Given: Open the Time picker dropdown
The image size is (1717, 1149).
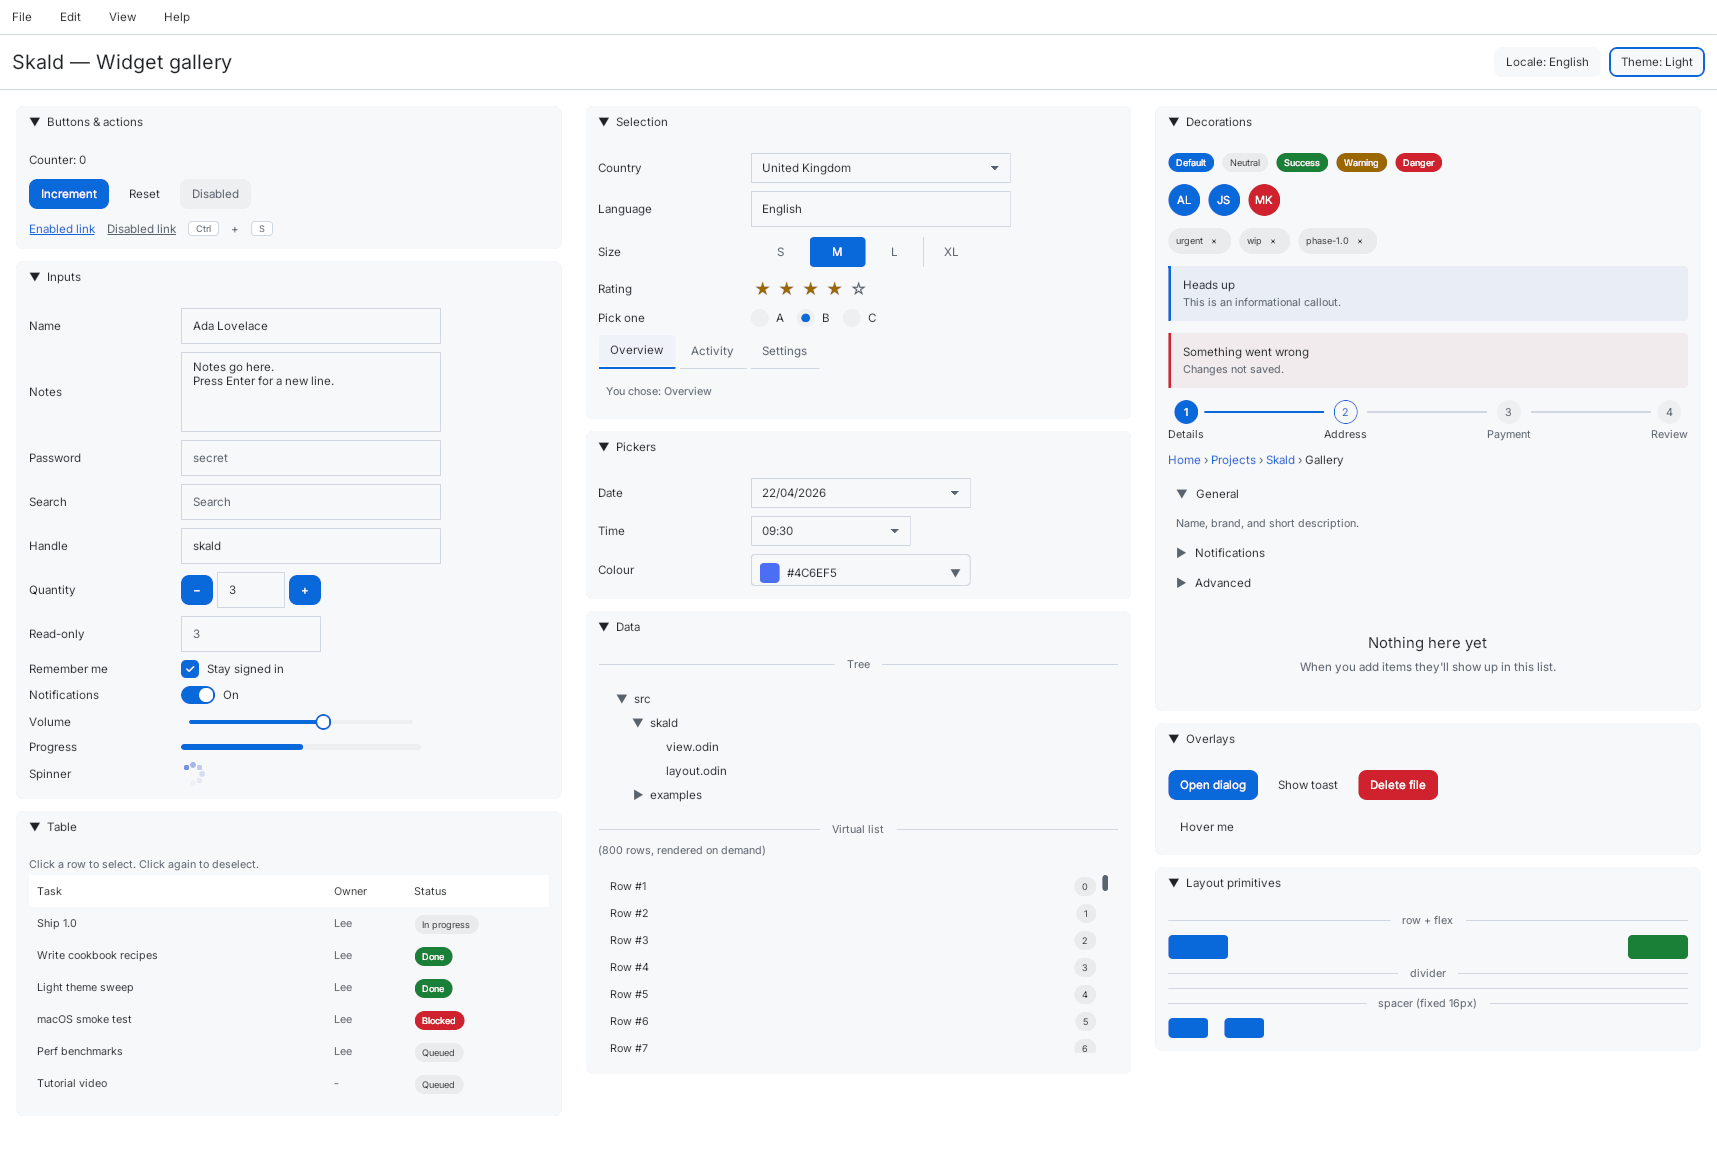Looking at the screenshot, I should (831, 531).
